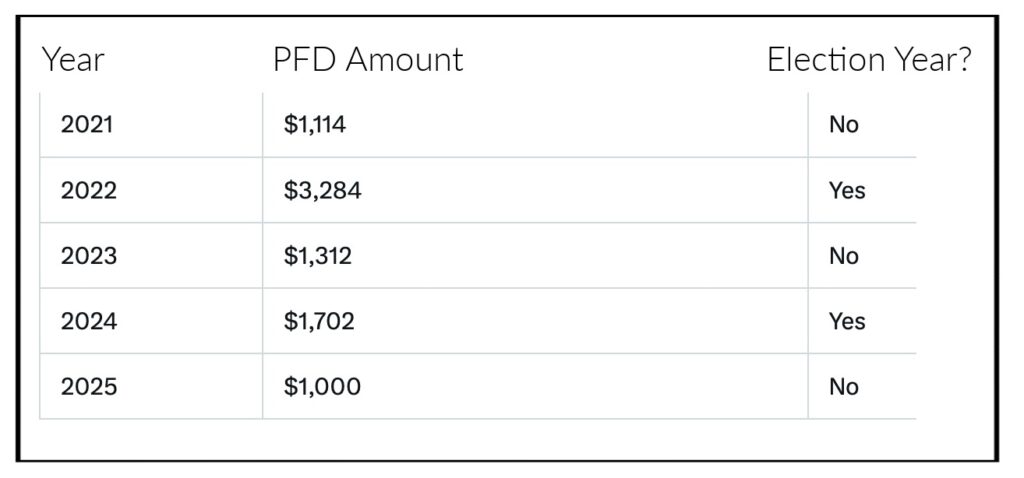
Task: Click the No value for 2025
Action: click(844, 387)
